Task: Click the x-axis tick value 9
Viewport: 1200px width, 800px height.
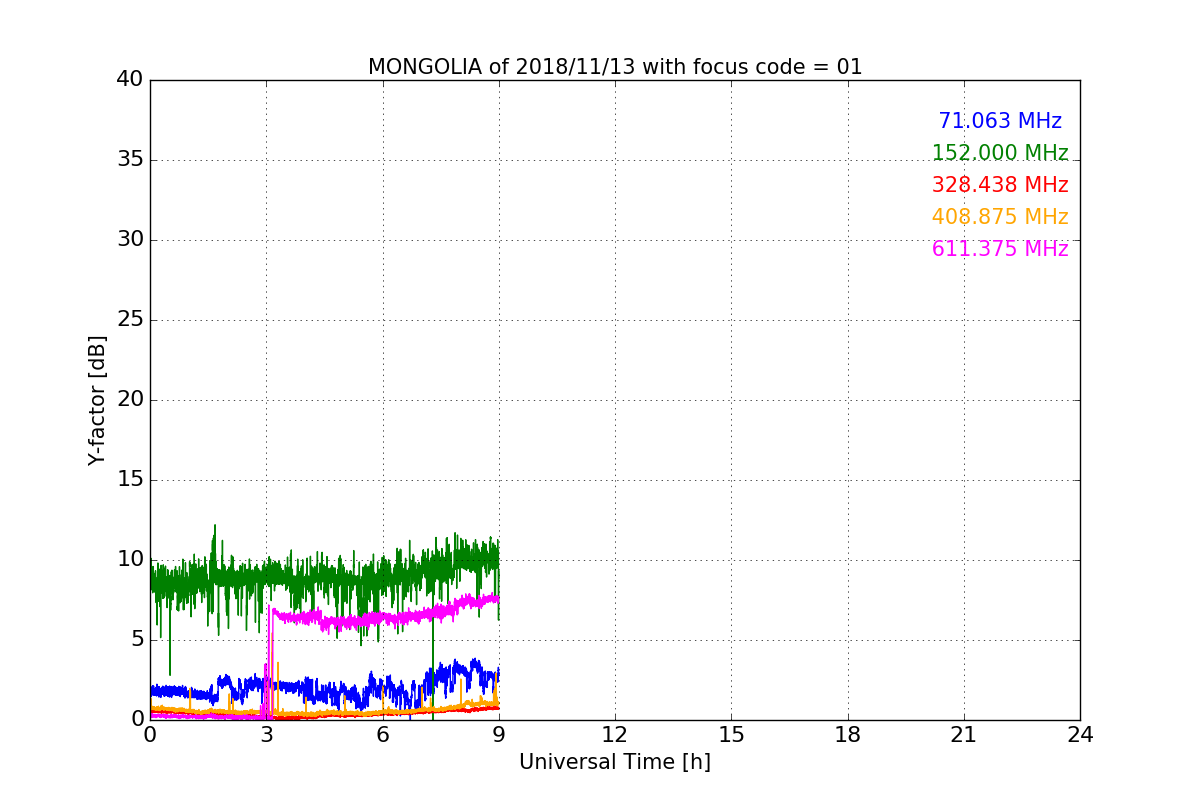Action: coord(499,735)
